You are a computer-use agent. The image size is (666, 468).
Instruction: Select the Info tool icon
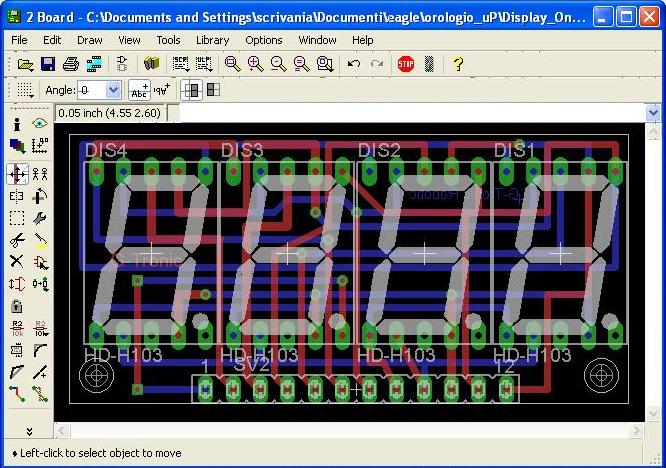point(17,123)
